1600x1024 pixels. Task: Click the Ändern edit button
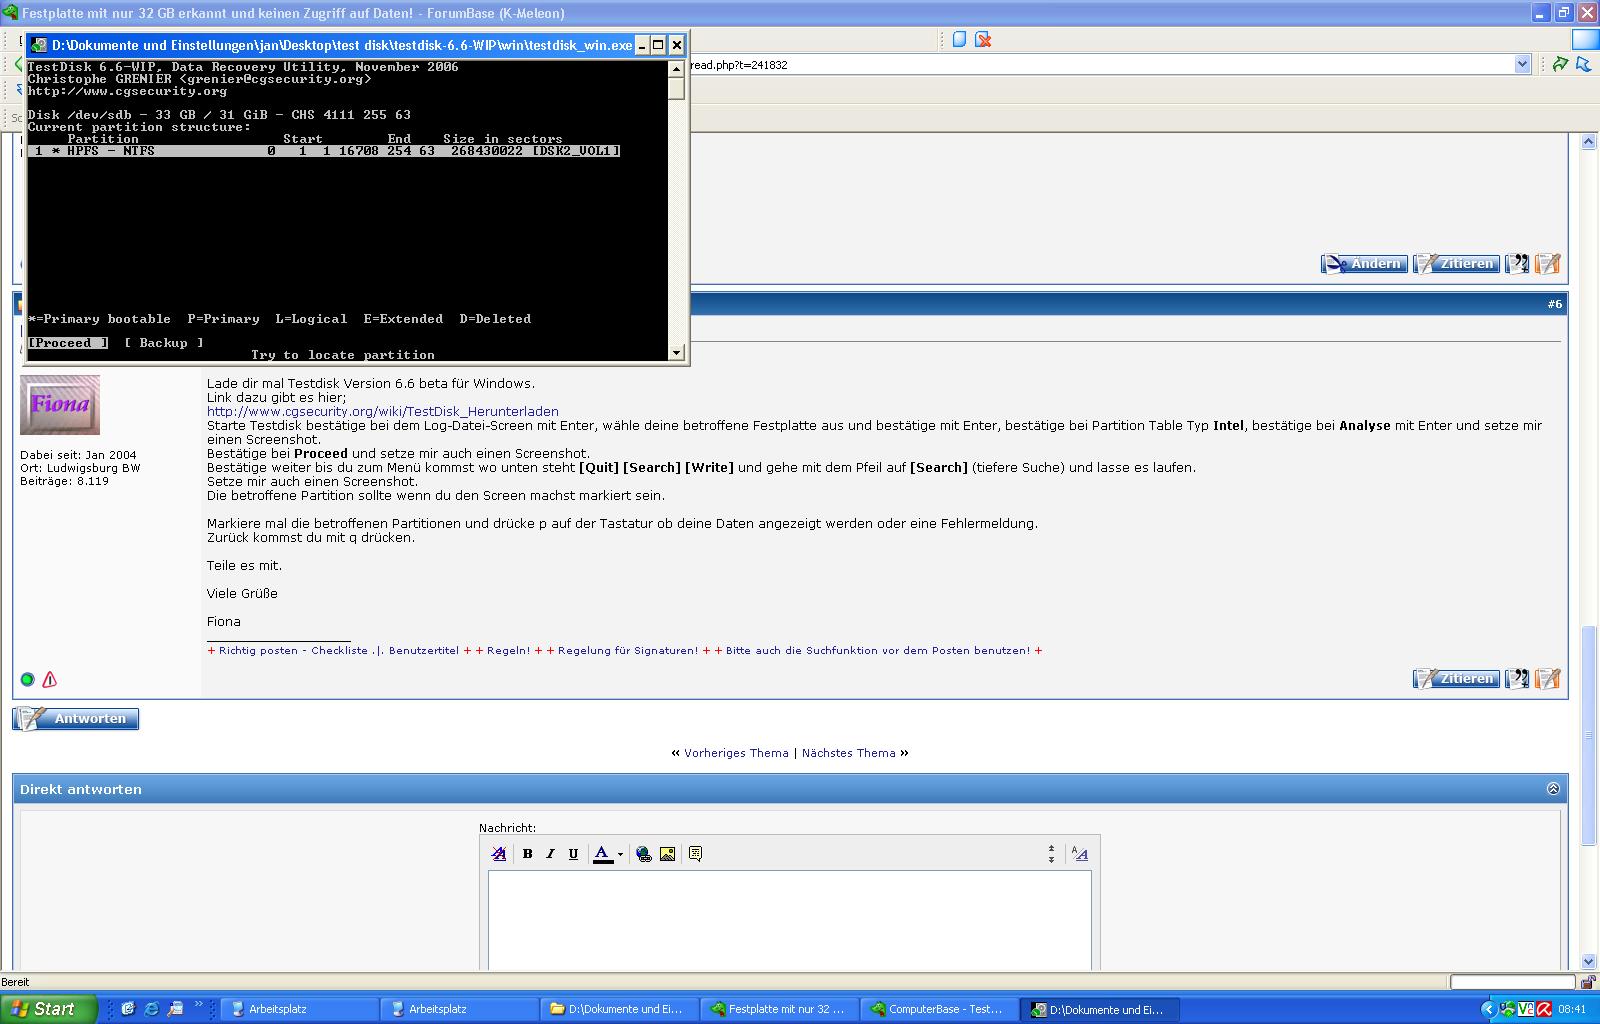coord(1364,264)
